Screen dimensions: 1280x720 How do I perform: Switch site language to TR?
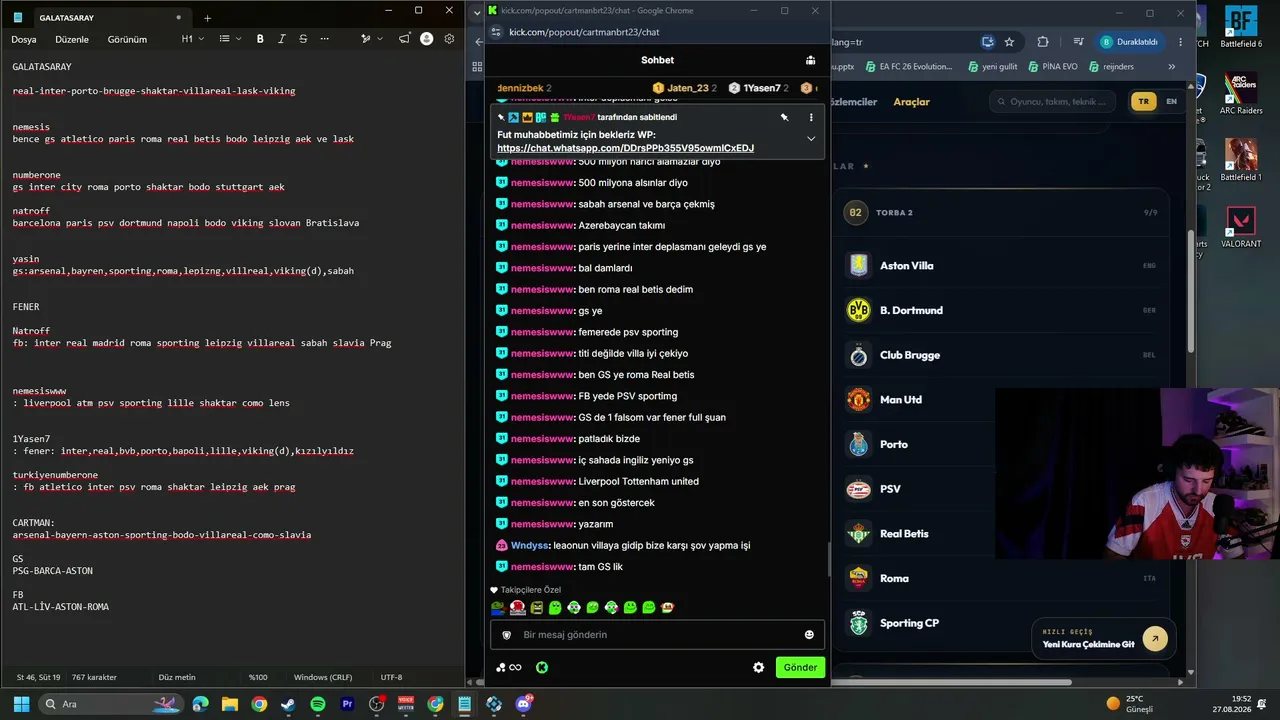coord(1143,102)
